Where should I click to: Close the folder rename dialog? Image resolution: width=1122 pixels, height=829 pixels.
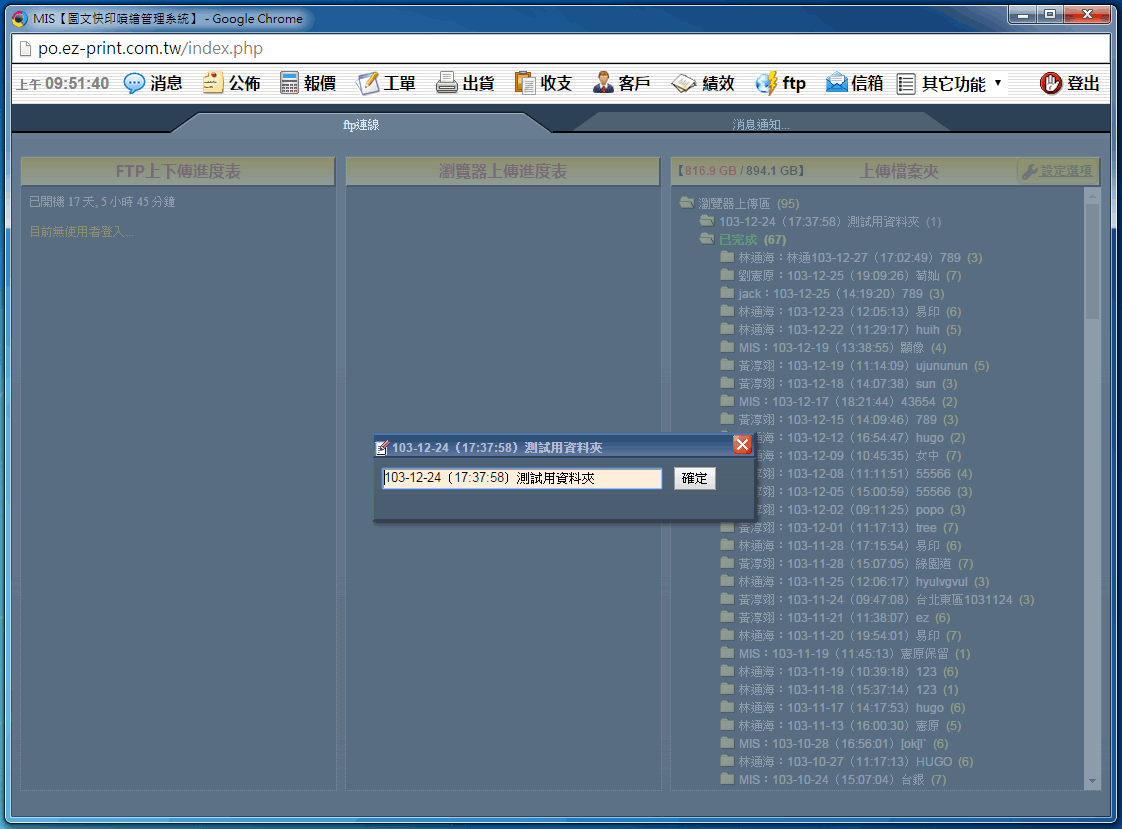742,446
